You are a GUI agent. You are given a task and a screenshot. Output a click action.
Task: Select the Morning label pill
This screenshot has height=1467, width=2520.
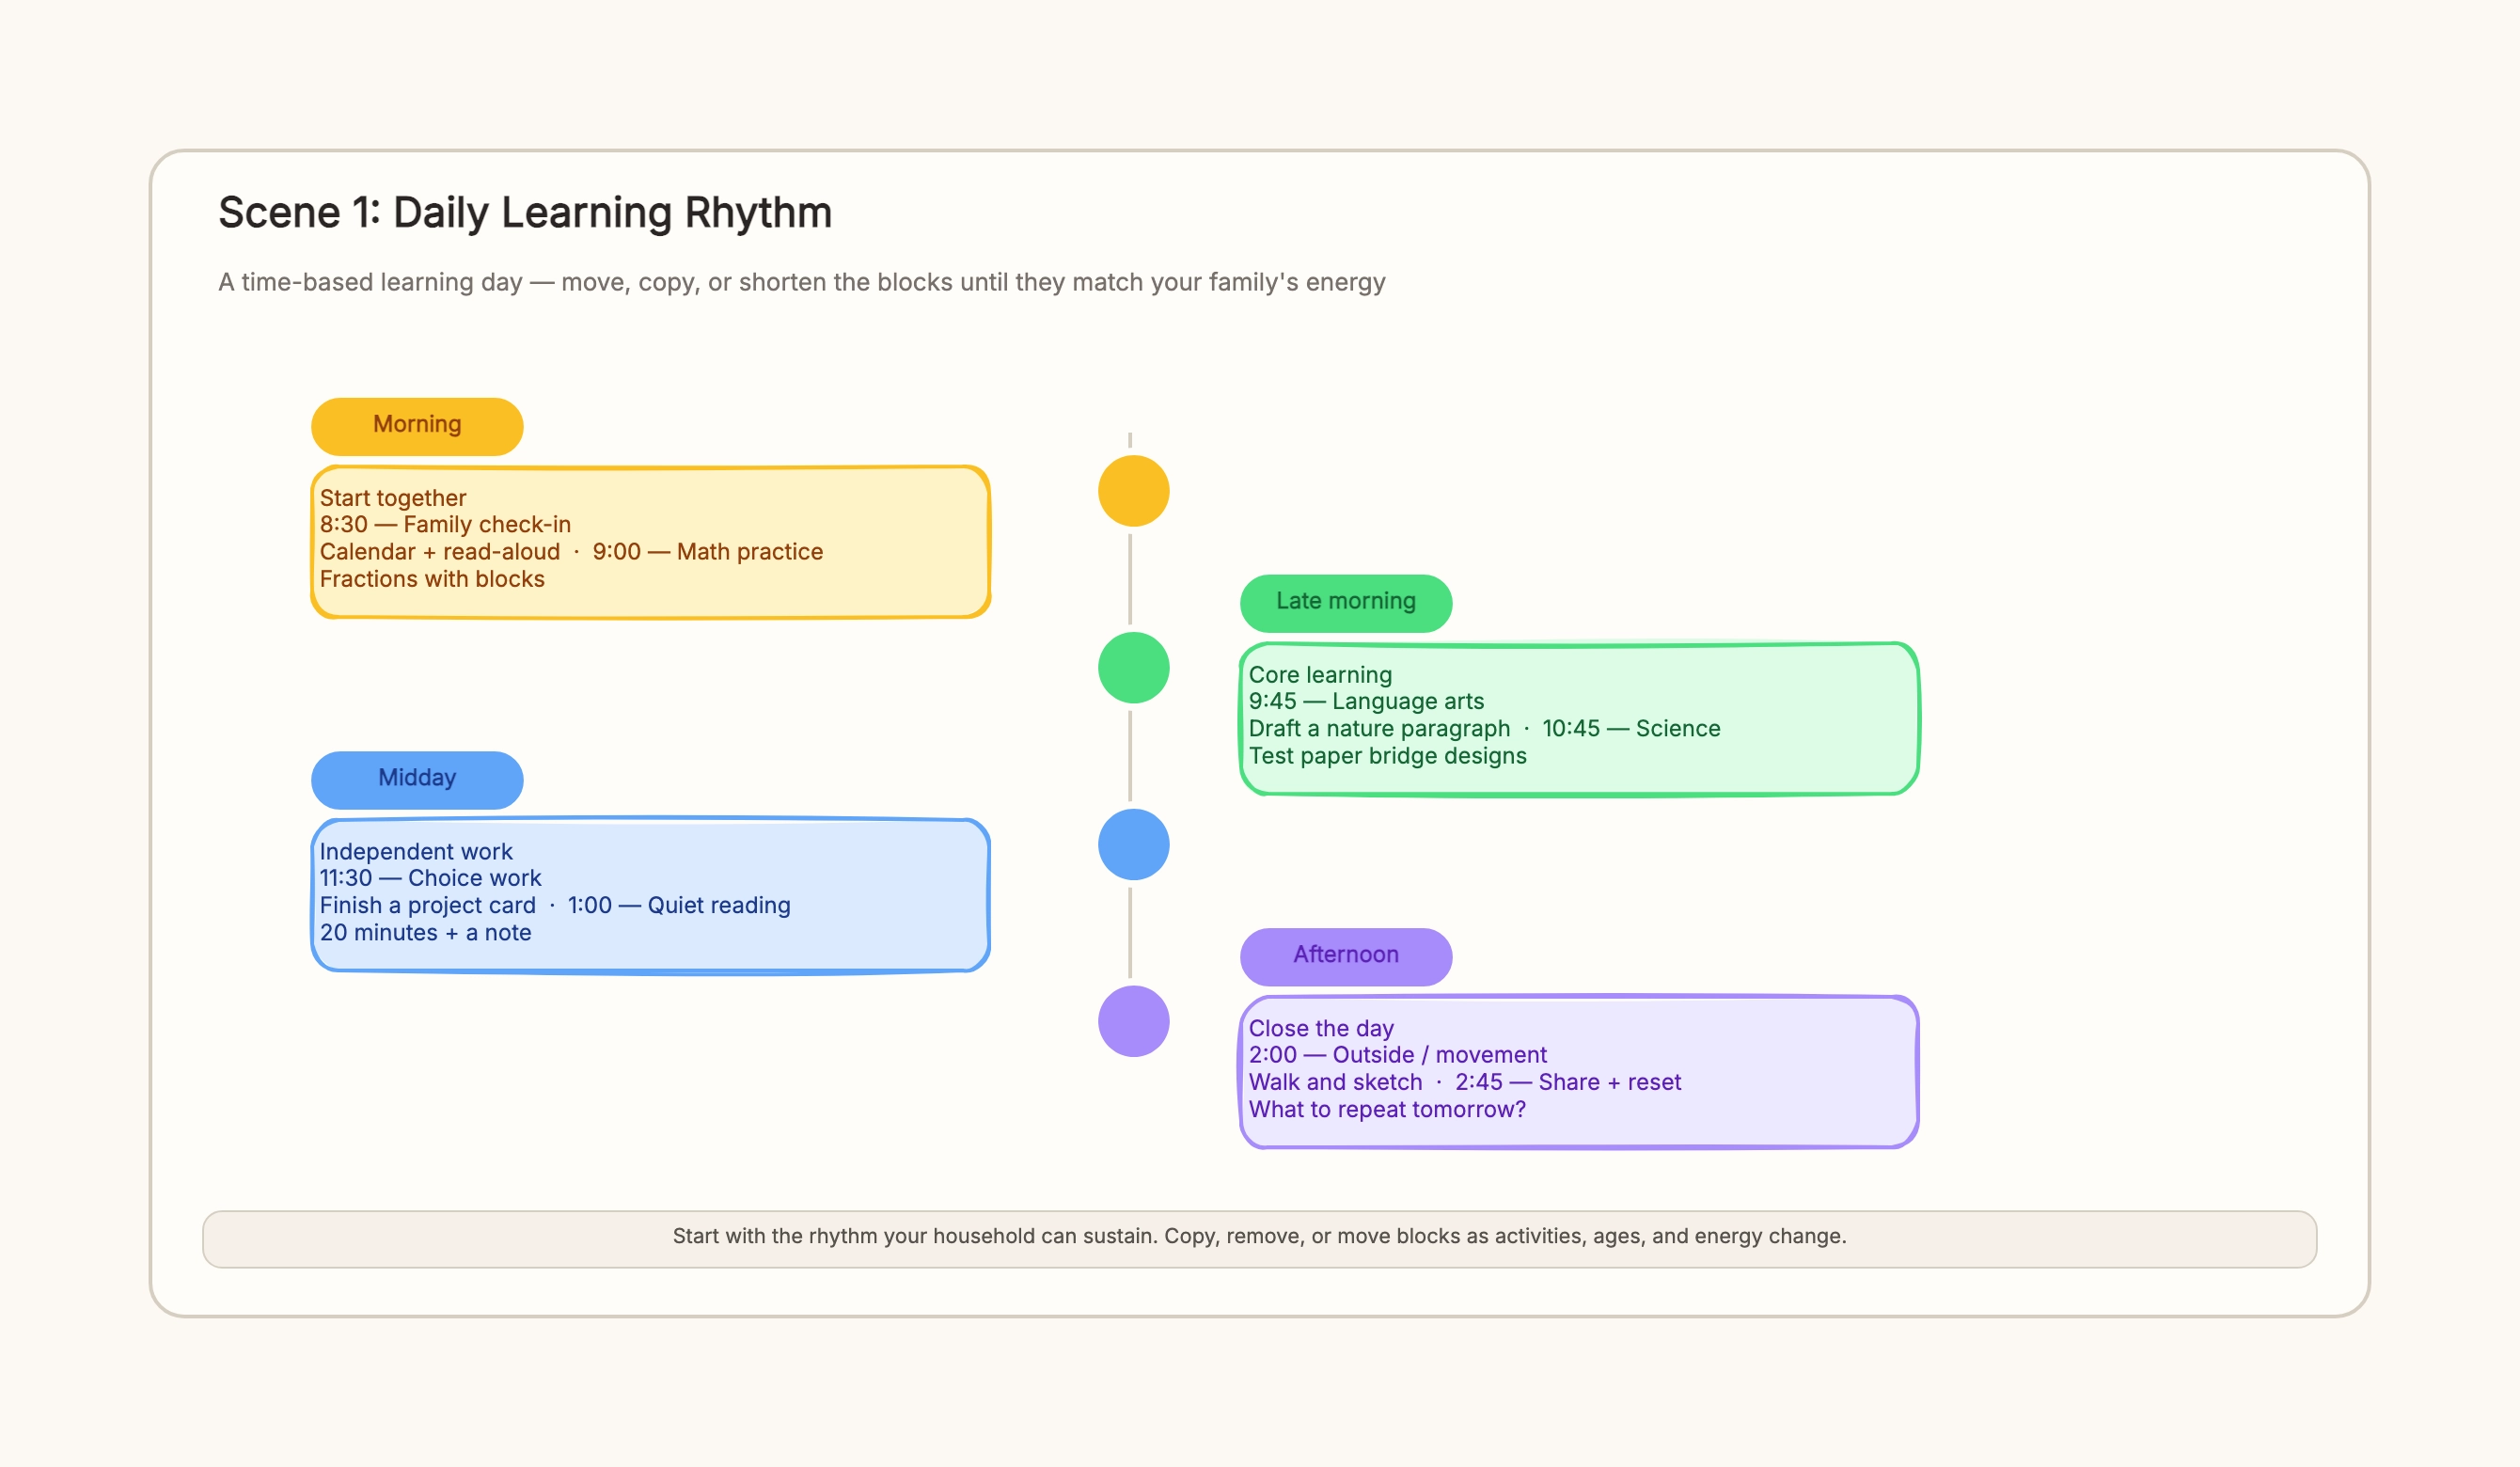pos(417,426)
